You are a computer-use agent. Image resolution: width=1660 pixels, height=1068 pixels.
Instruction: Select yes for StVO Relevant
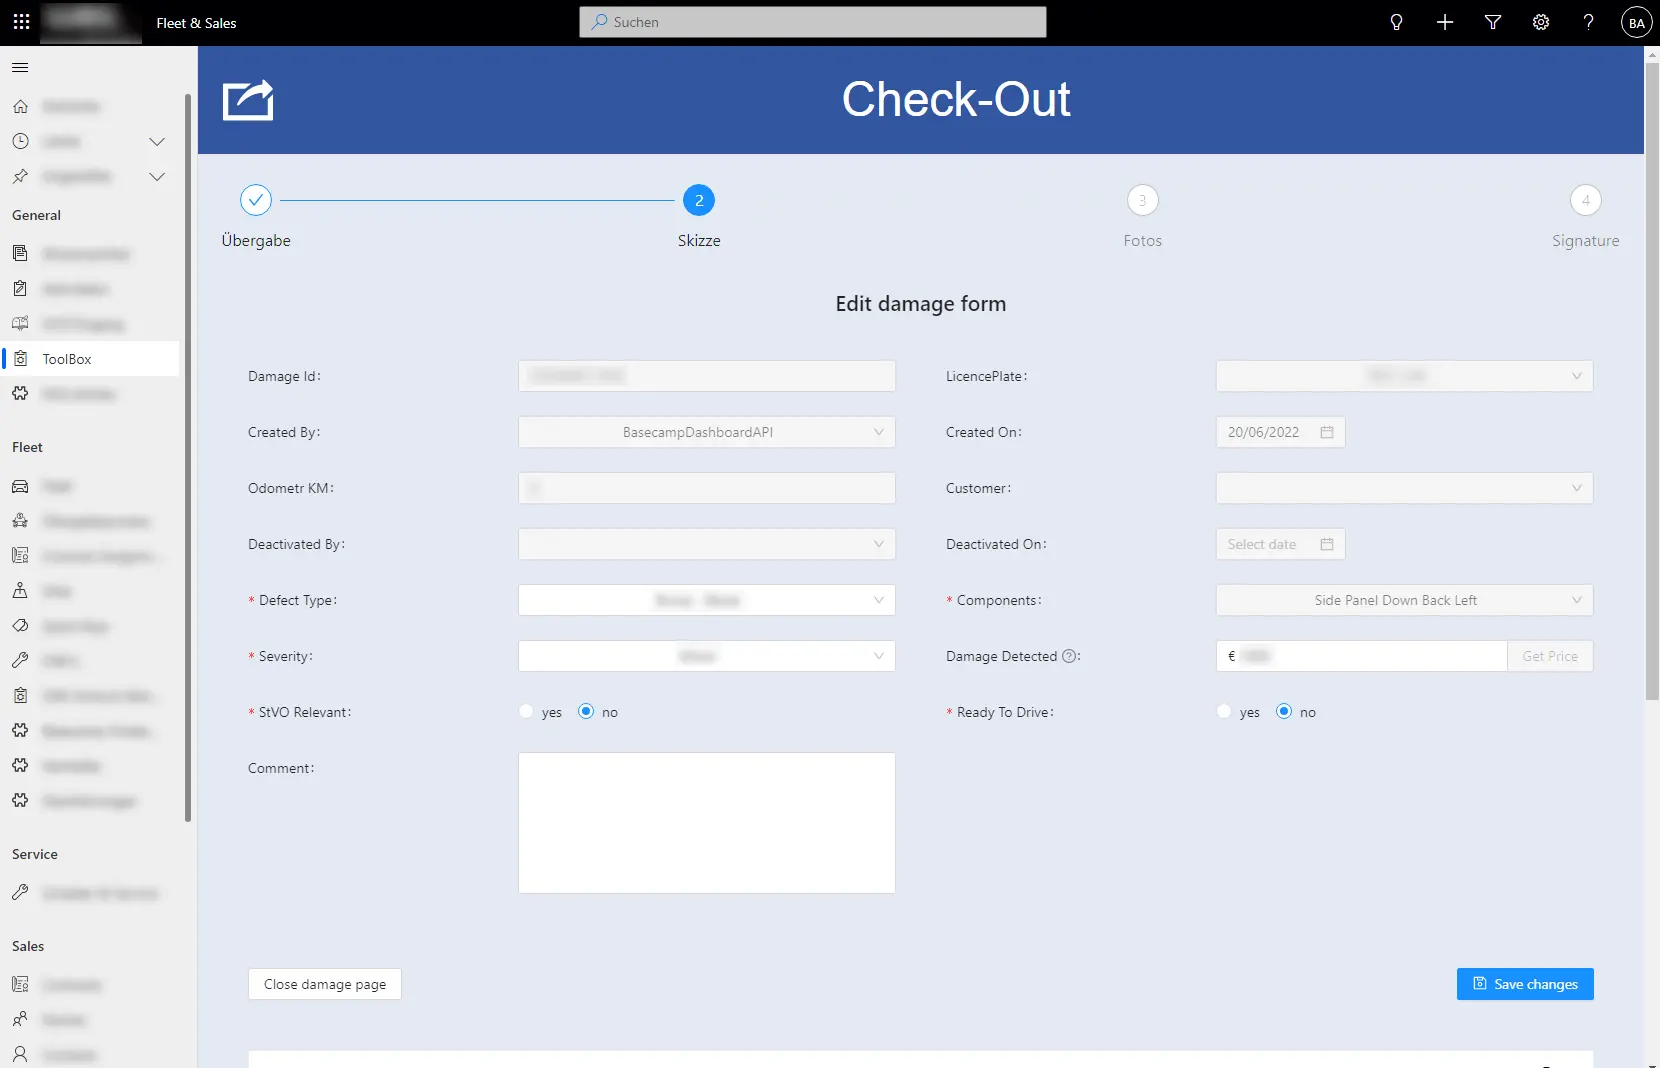click(527, 712)
